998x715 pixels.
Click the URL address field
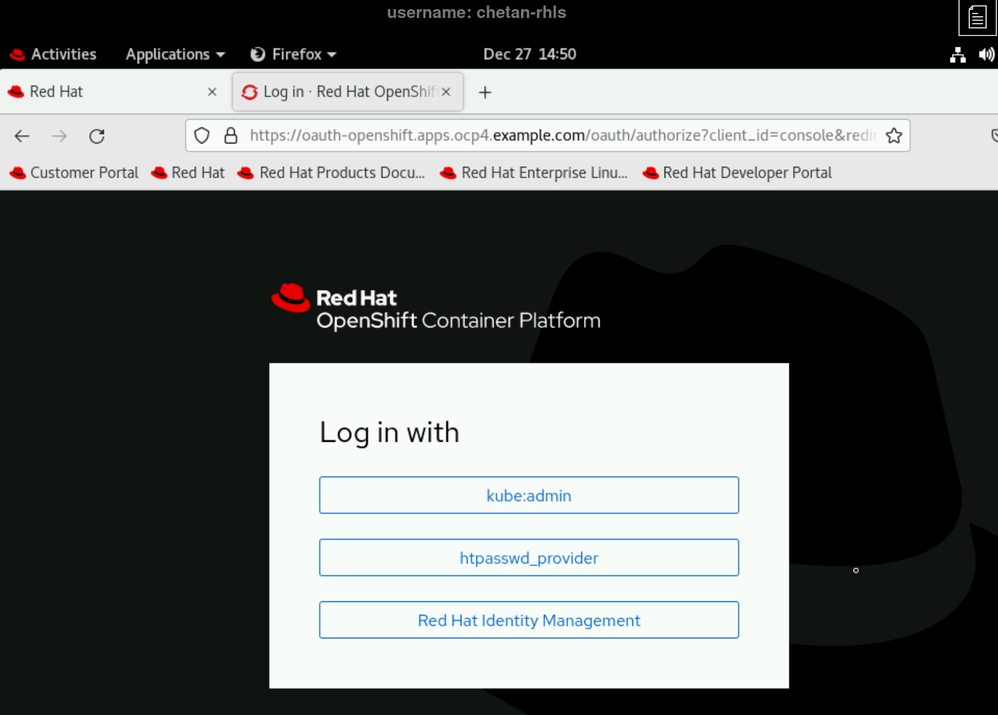(x=560, y=136)
